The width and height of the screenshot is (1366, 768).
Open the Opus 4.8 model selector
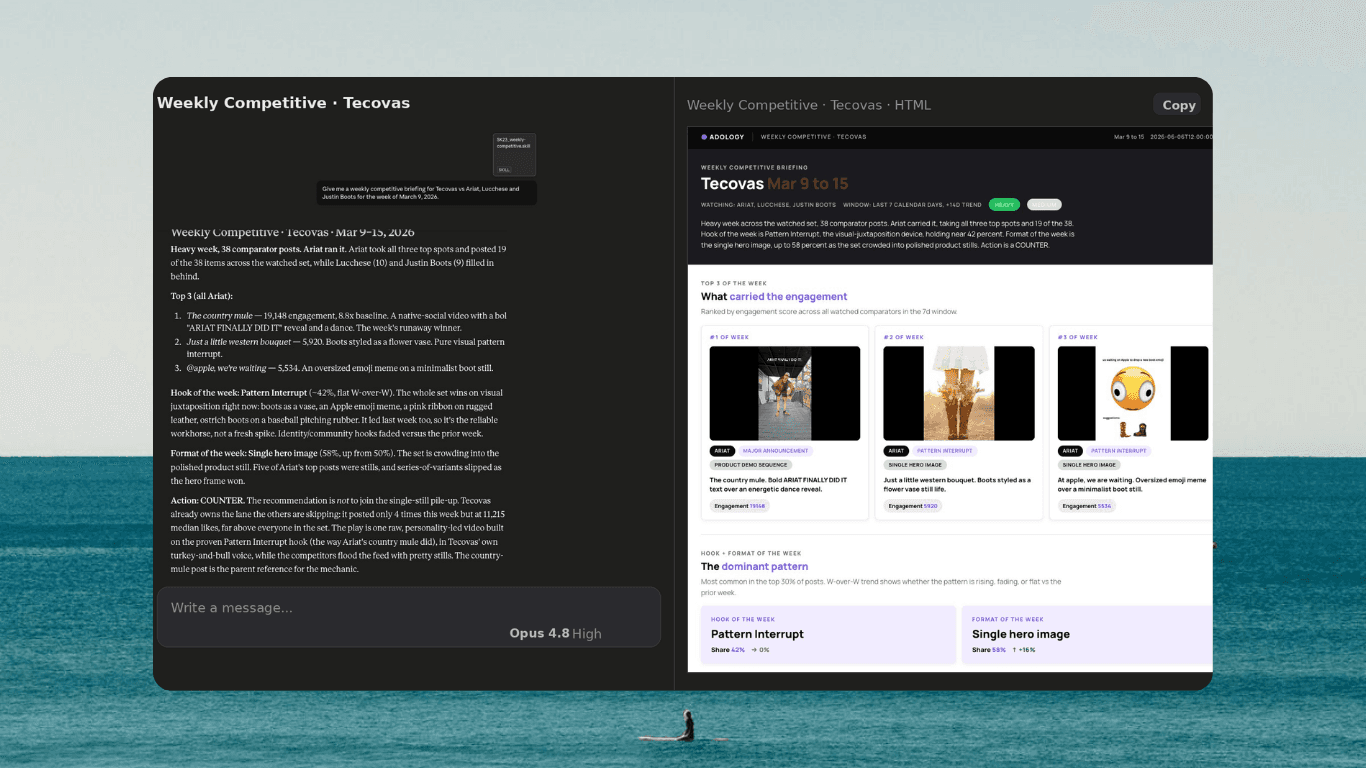[x=555, y=633]
